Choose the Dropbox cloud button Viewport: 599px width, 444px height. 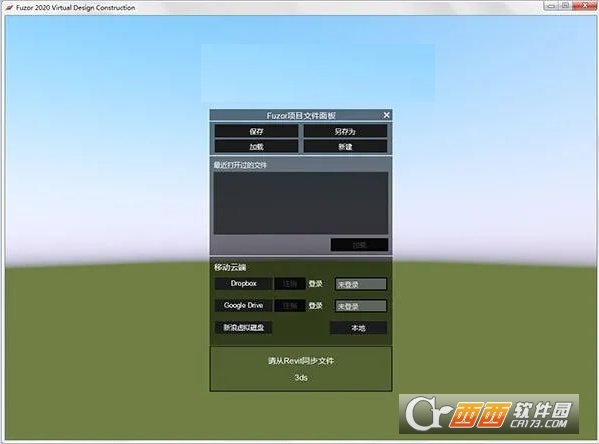point(243,284)
